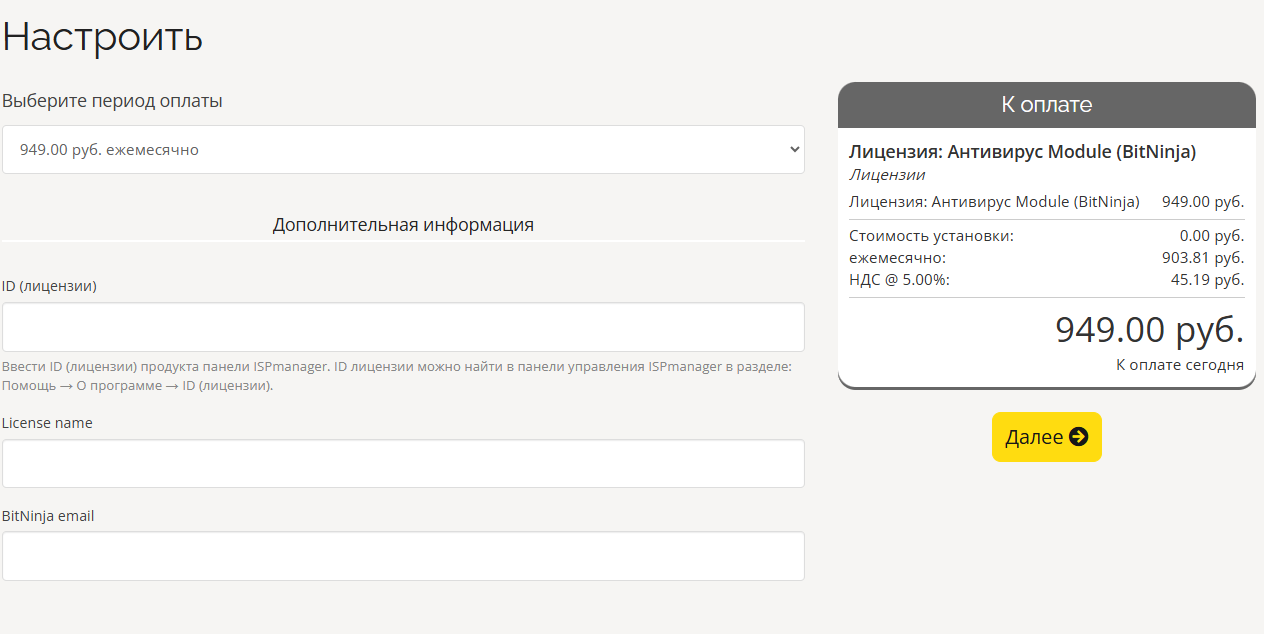
Task: Open the payment period dropdown
Action: coord(403,149)
